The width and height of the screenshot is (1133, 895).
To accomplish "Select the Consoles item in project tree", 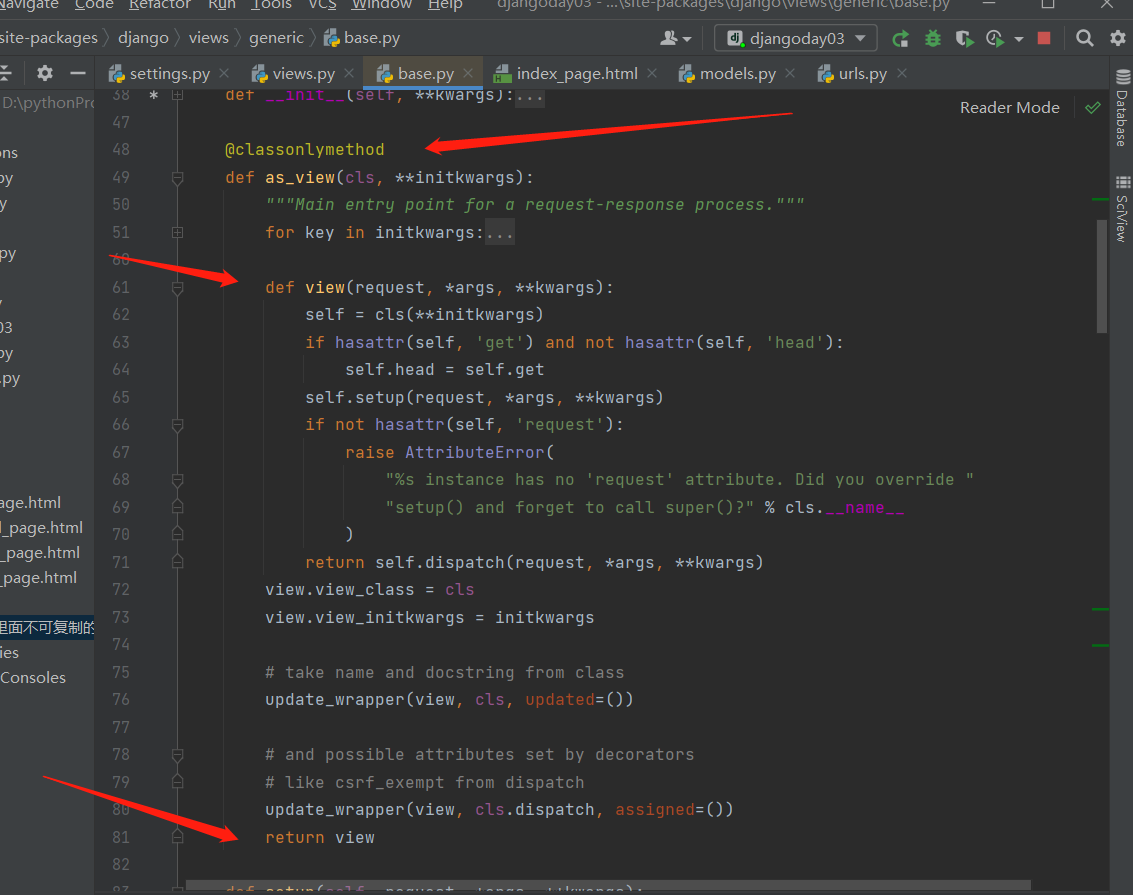I will click(33, 678).
